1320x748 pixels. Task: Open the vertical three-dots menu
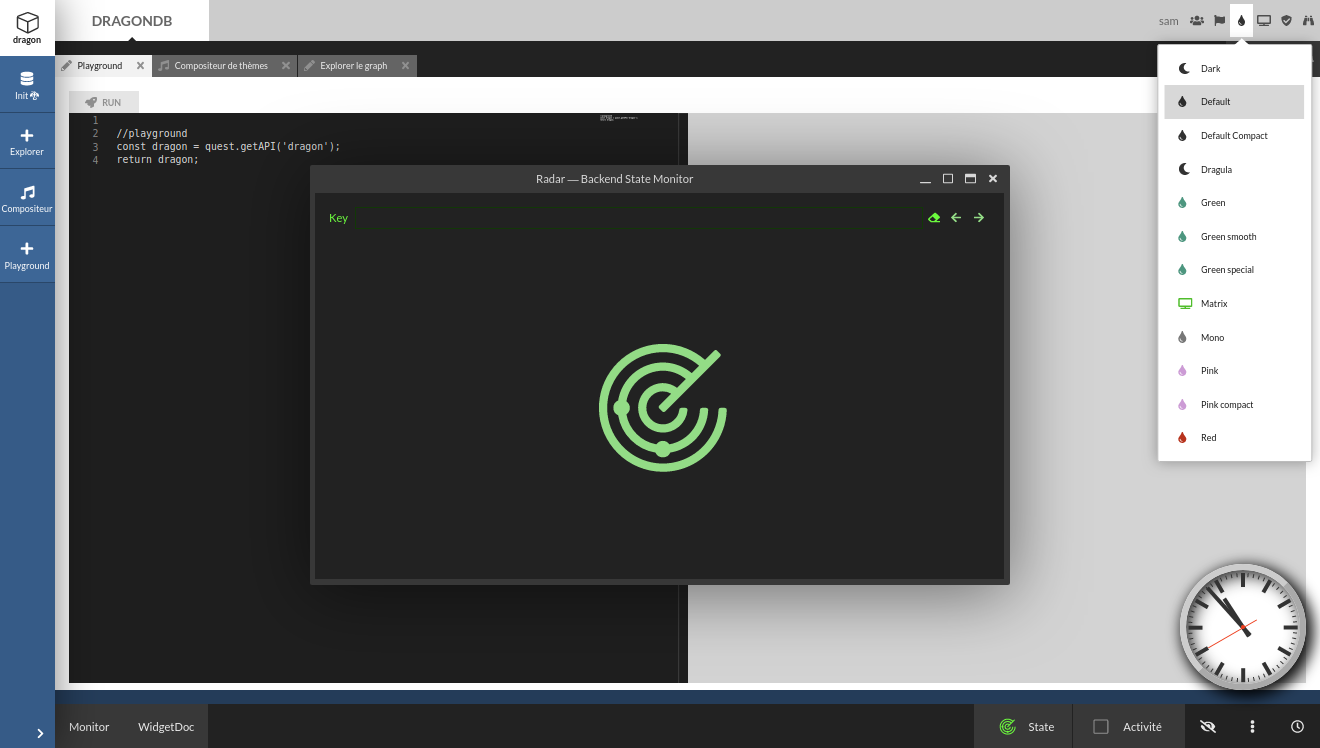pos(1252,727)
